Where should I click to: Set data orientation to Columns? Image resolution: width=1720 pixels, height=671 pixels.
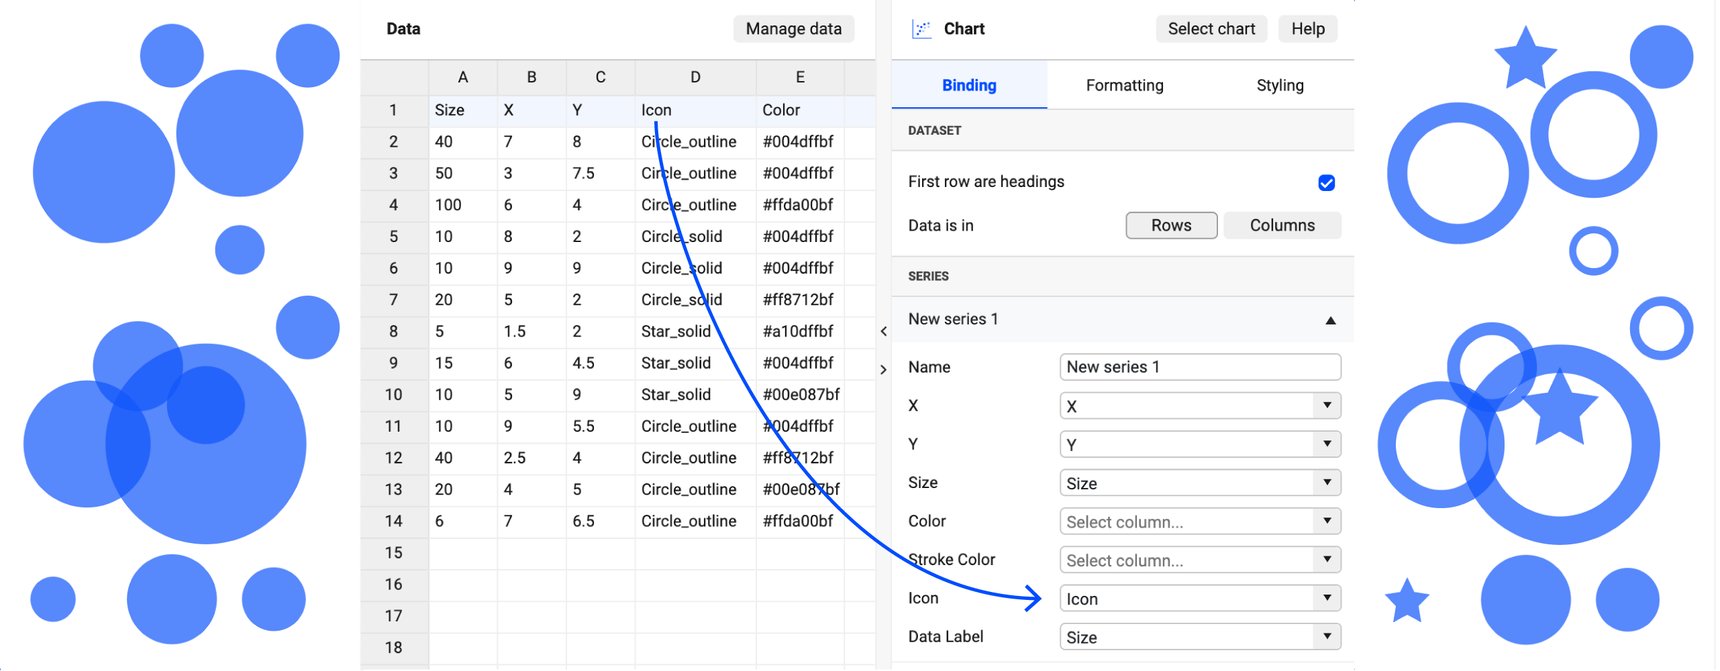(x=1282, y=225)
